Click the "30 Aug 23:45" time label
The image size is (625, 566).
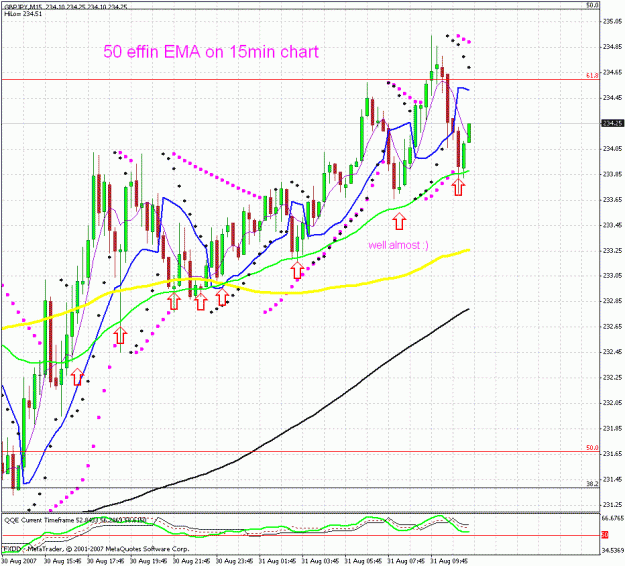click(x=235, y=561)
